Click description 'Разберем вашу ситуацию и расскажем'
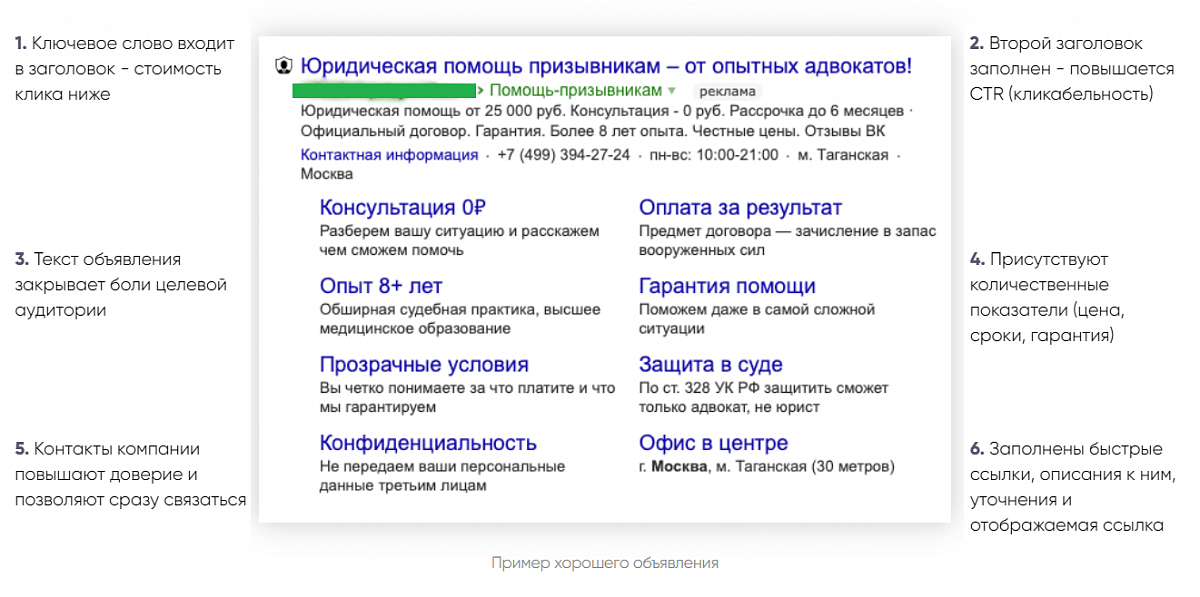The height and width of the screenshot is (597, 1200). click(459, 231)
